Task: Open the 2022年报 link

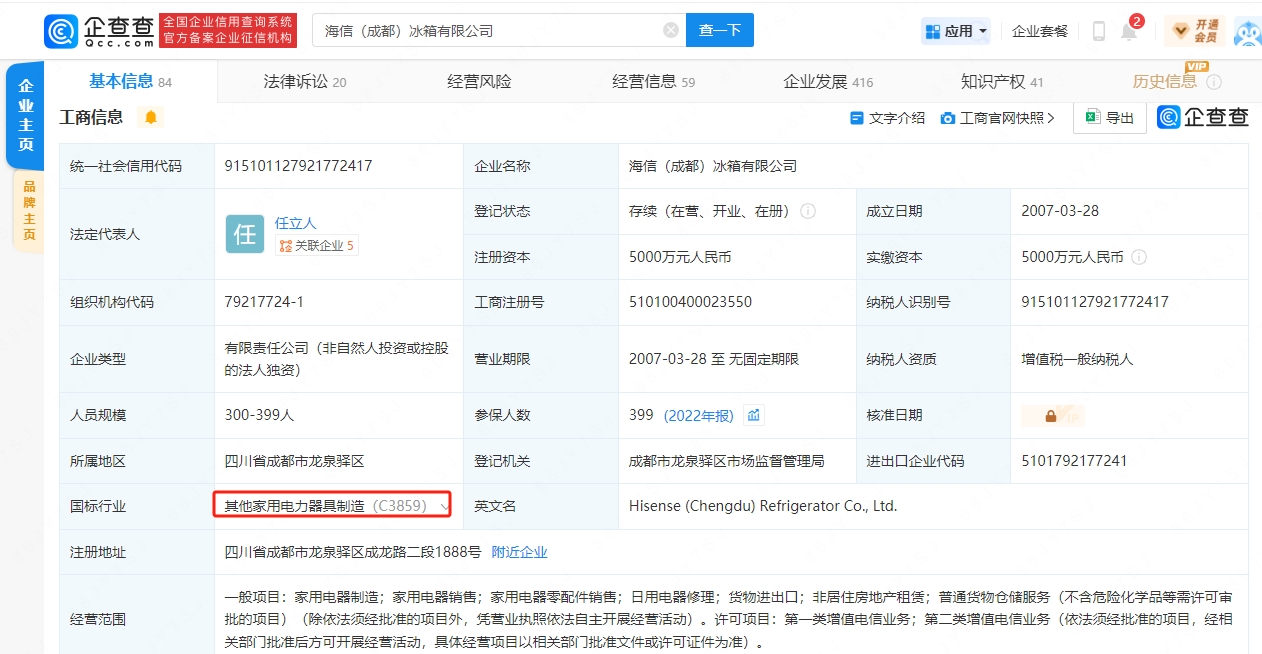Action: coord(697,415)
